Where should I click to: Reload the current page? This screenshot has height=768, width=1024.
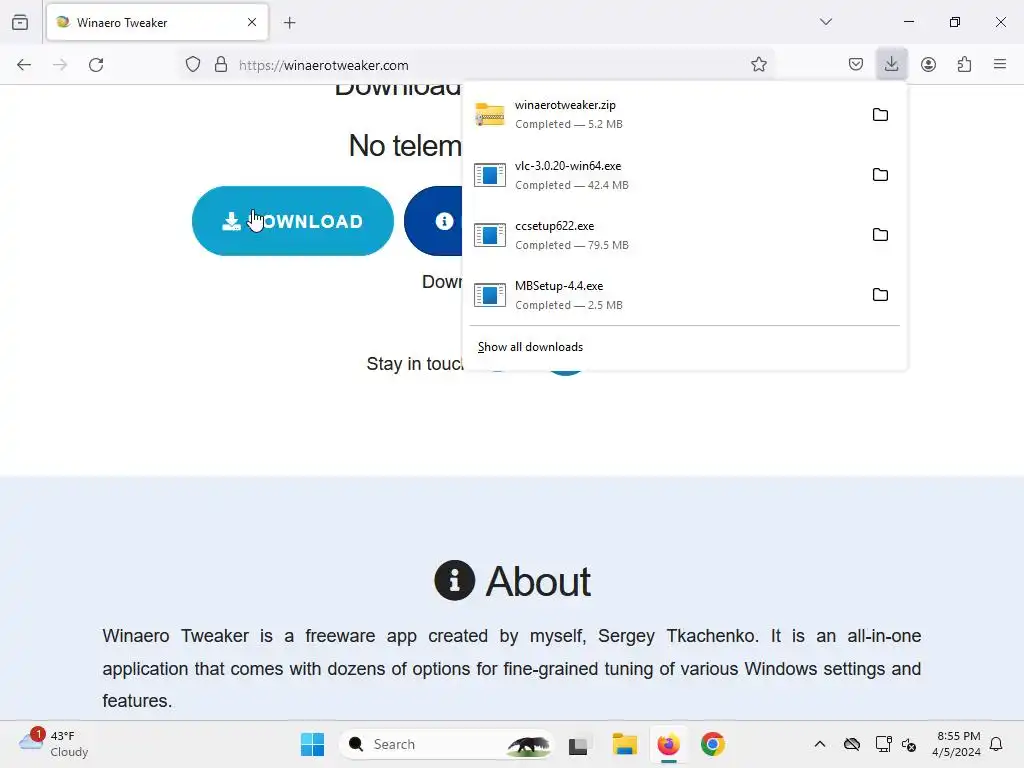(x=96, y=65)
